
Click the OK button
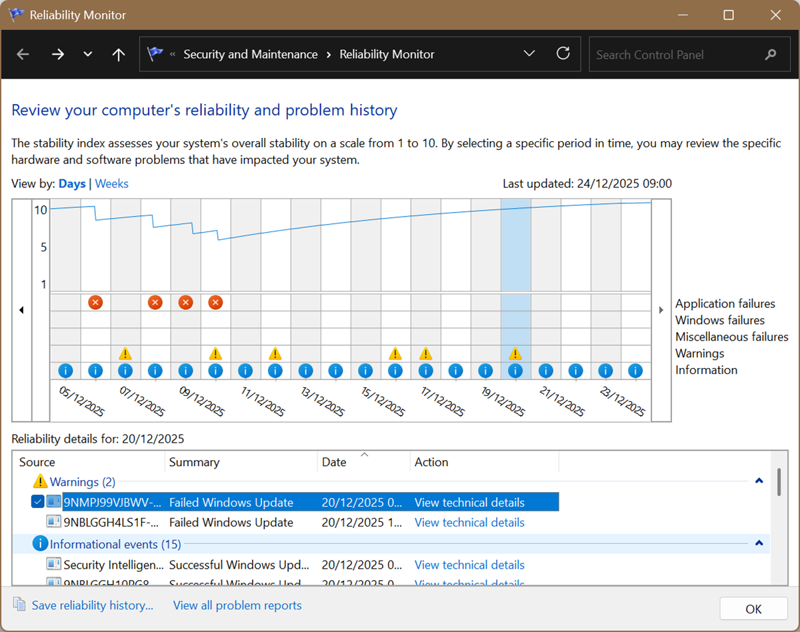click(x=753, y=608)
